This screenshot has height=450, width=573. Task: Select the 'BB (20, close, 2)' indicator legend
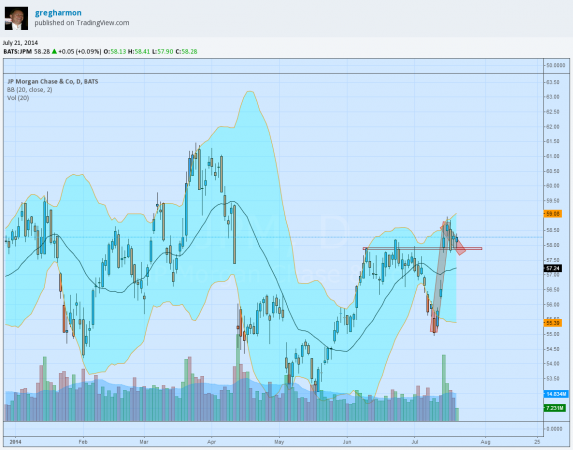coord(30,90)
